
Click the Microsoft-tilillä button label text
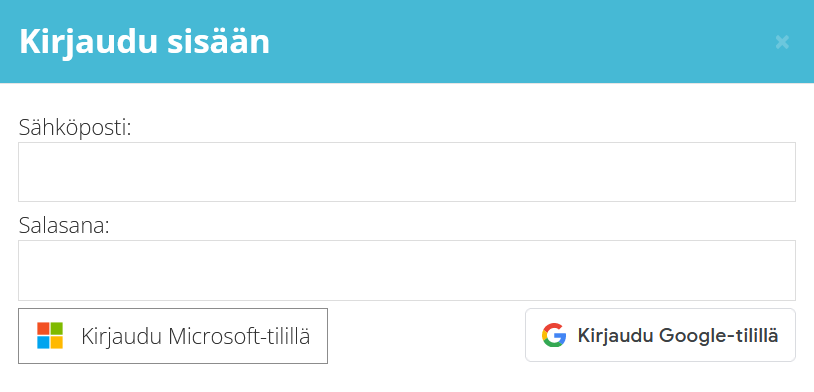(x=196, y=336)
